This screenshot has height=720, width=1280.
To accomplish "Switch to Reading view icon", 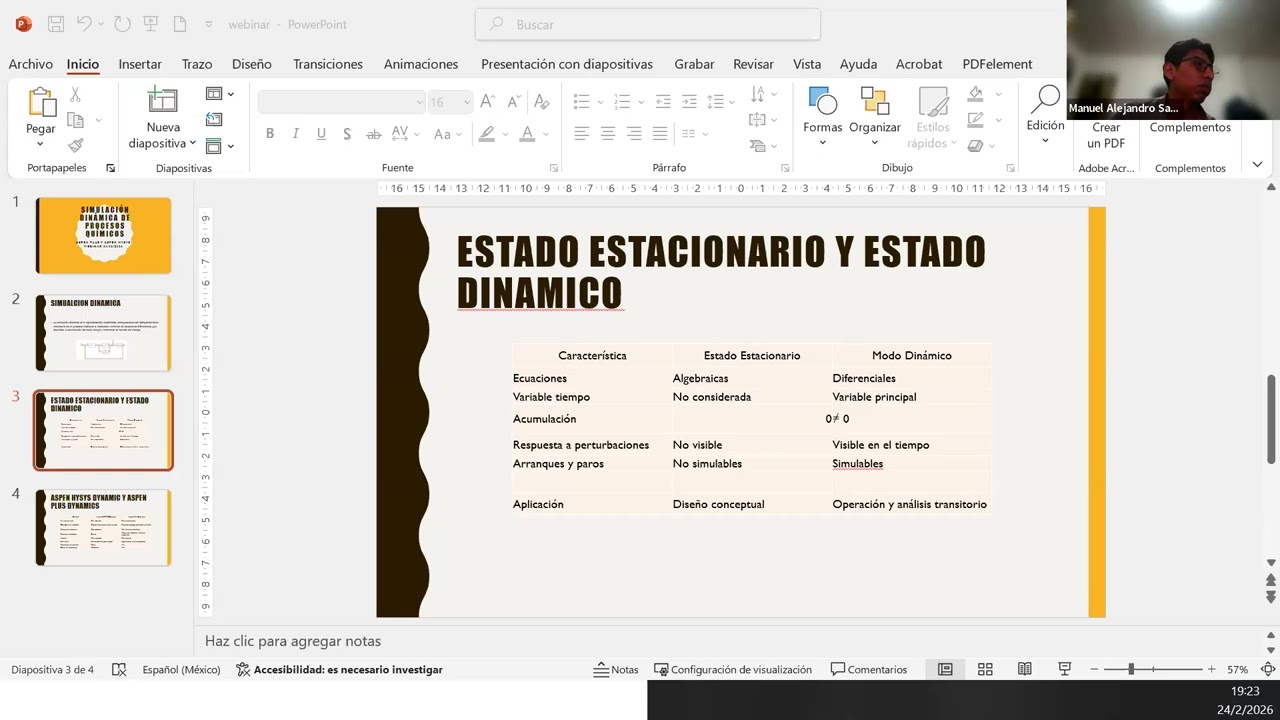I will (x=1025, y=669).
